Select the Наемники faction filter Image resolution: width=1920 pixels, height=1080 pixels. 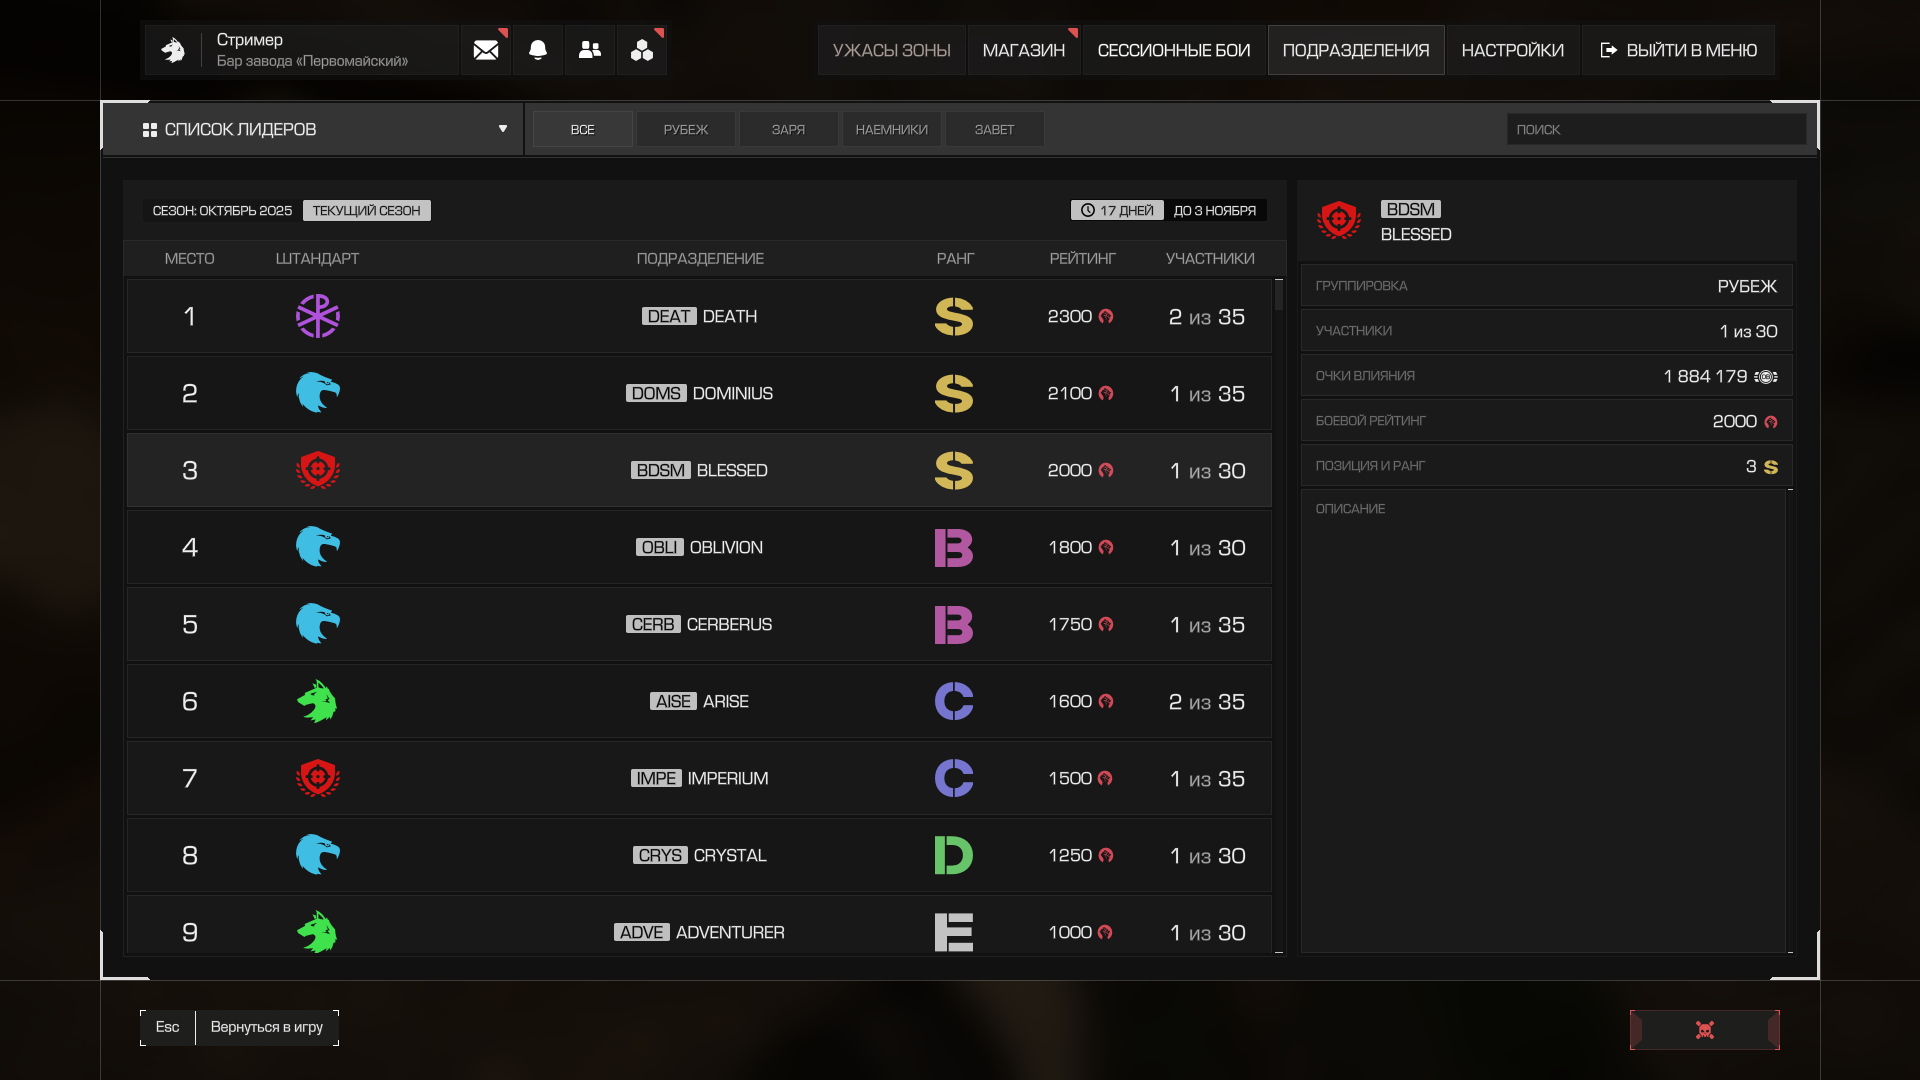click(x=891, y=129)
